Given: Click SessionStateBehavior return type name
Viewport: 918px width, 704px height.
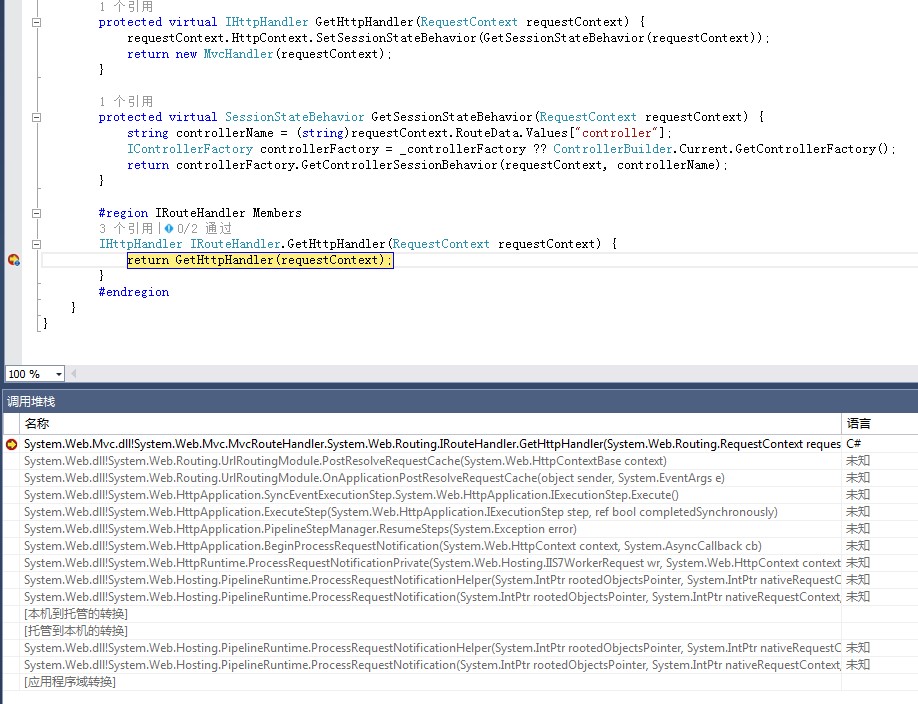Looking at the screenshot, I should pyautogui.click(x=294, y=117).
